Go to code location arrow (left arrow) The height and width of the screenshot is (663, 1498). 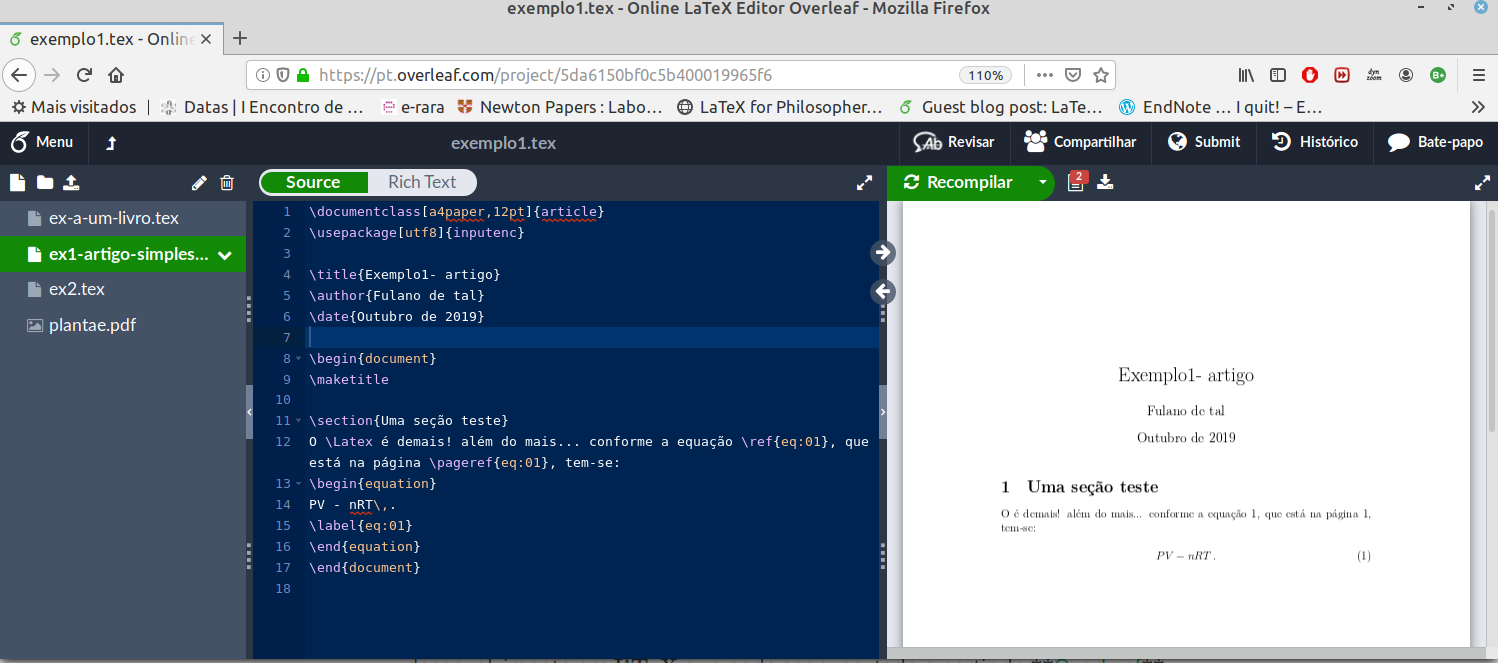(x=883, y=292)
